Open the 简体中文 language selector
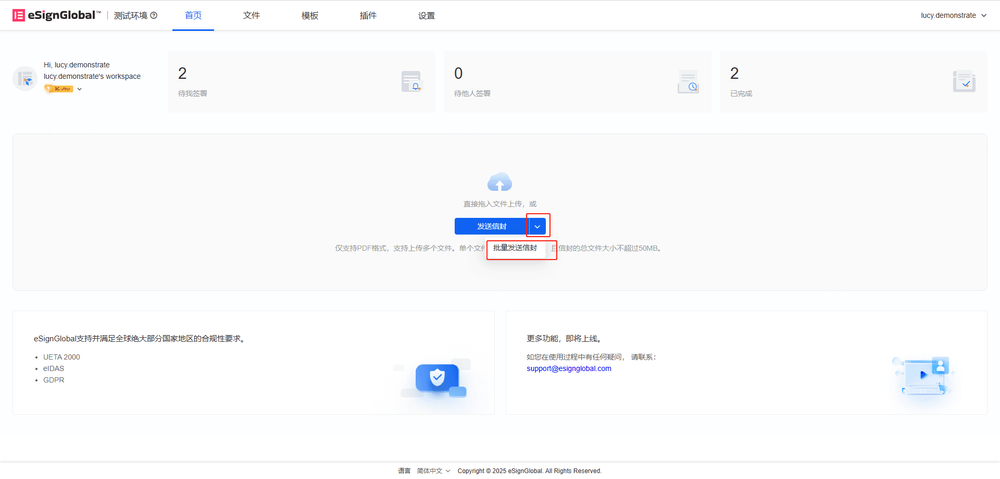This screenshot has height=479, width=1000. pos(433,471)
